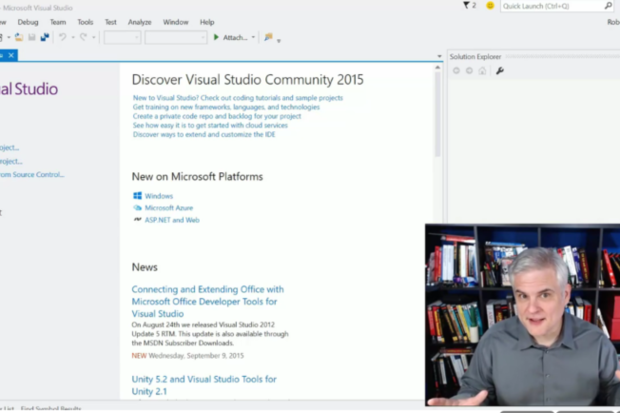Click the ASP.NET icon
620x413 pixels.
pyautogui.click(x=137, y=219)
